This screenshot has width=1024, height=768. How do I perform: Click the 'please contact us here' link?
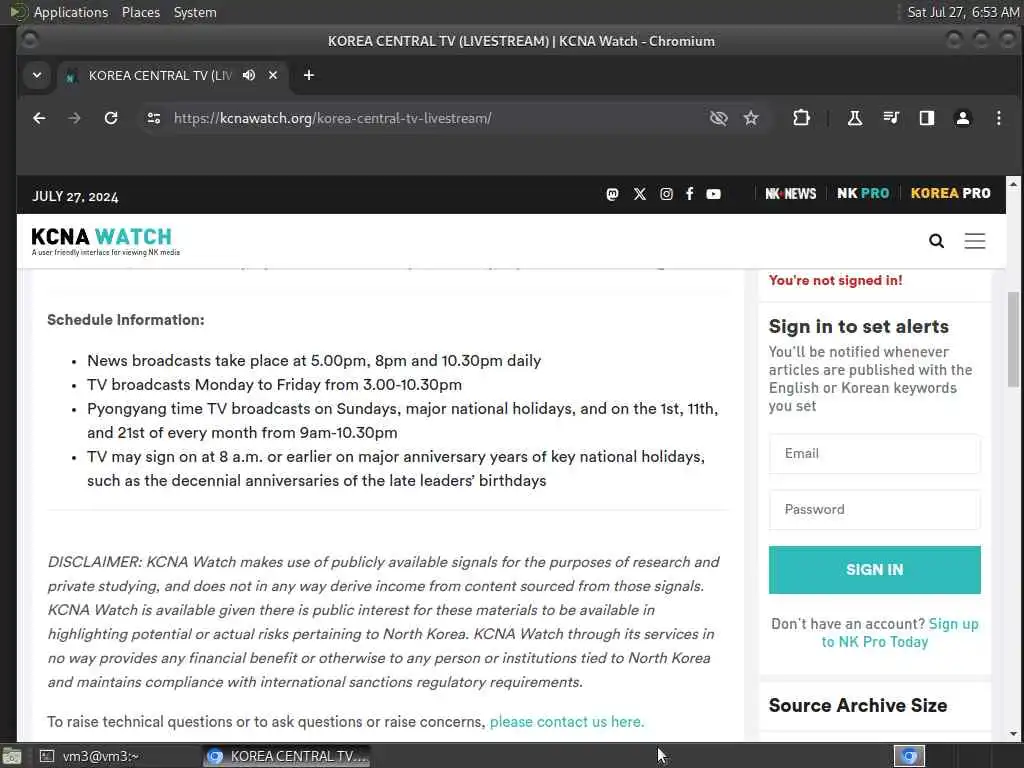tap(567, 722)
